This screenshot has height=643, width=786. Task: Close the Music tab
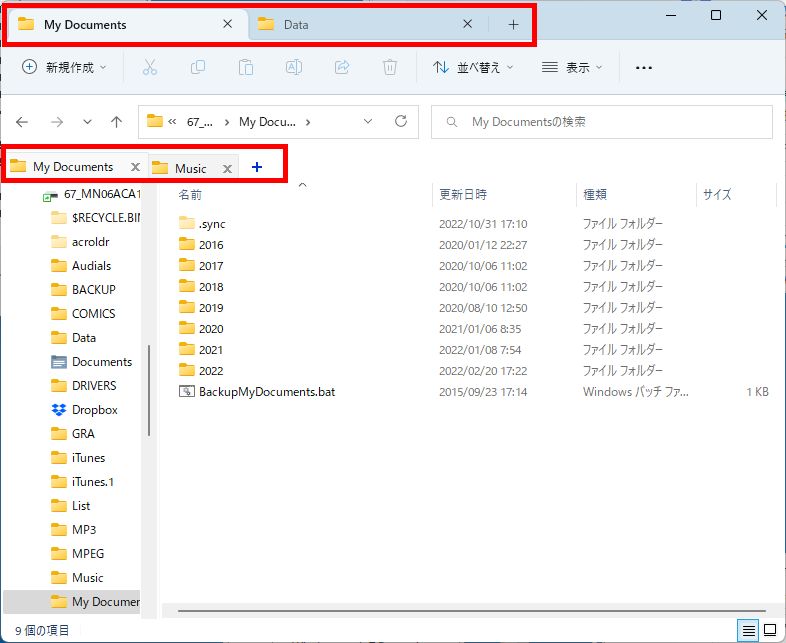tap(227, 168)
